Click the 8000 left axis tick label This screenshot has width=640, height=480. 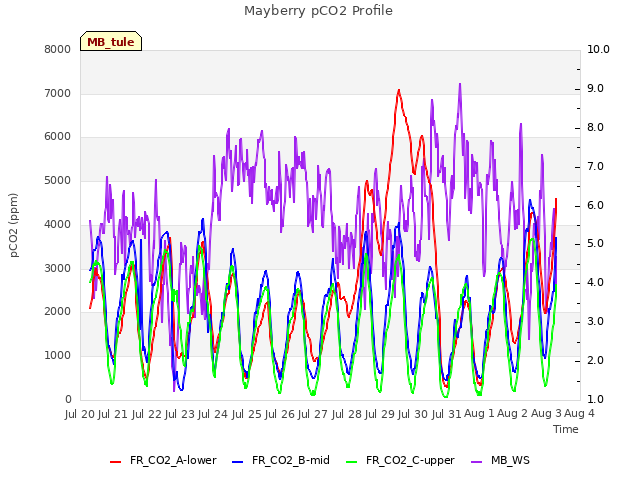point(58,49)
